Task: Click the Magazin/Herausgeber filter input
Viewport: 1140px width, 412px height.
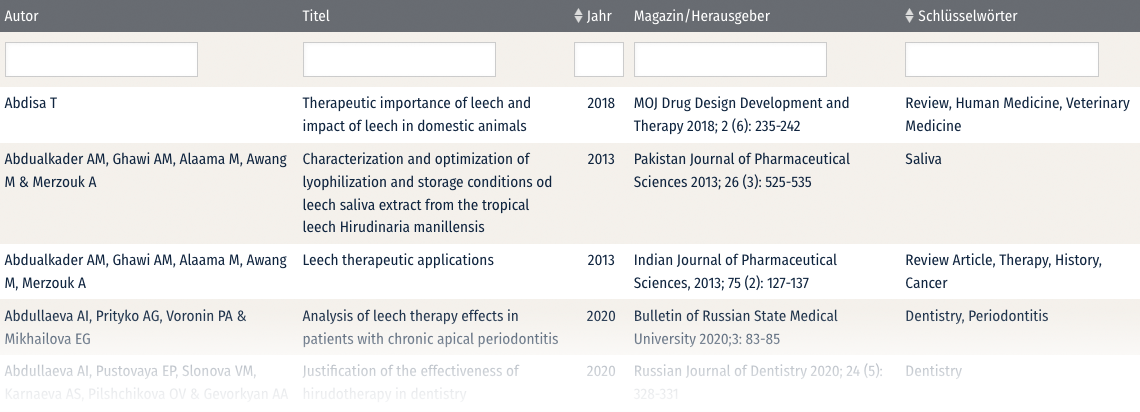Action: click(730, 60)
